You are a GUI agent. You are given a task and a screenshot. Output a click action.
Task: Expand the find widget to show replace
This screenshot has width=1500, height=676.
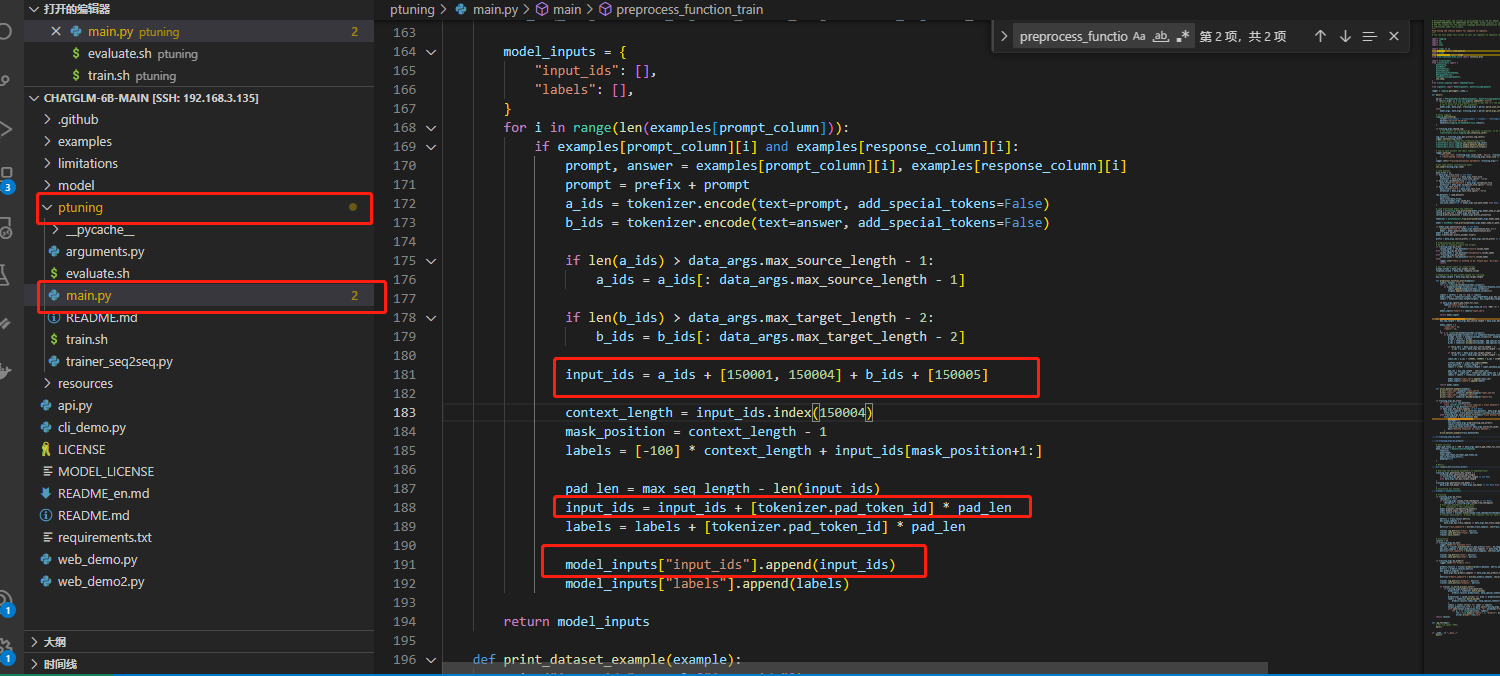pos(1002,35)
